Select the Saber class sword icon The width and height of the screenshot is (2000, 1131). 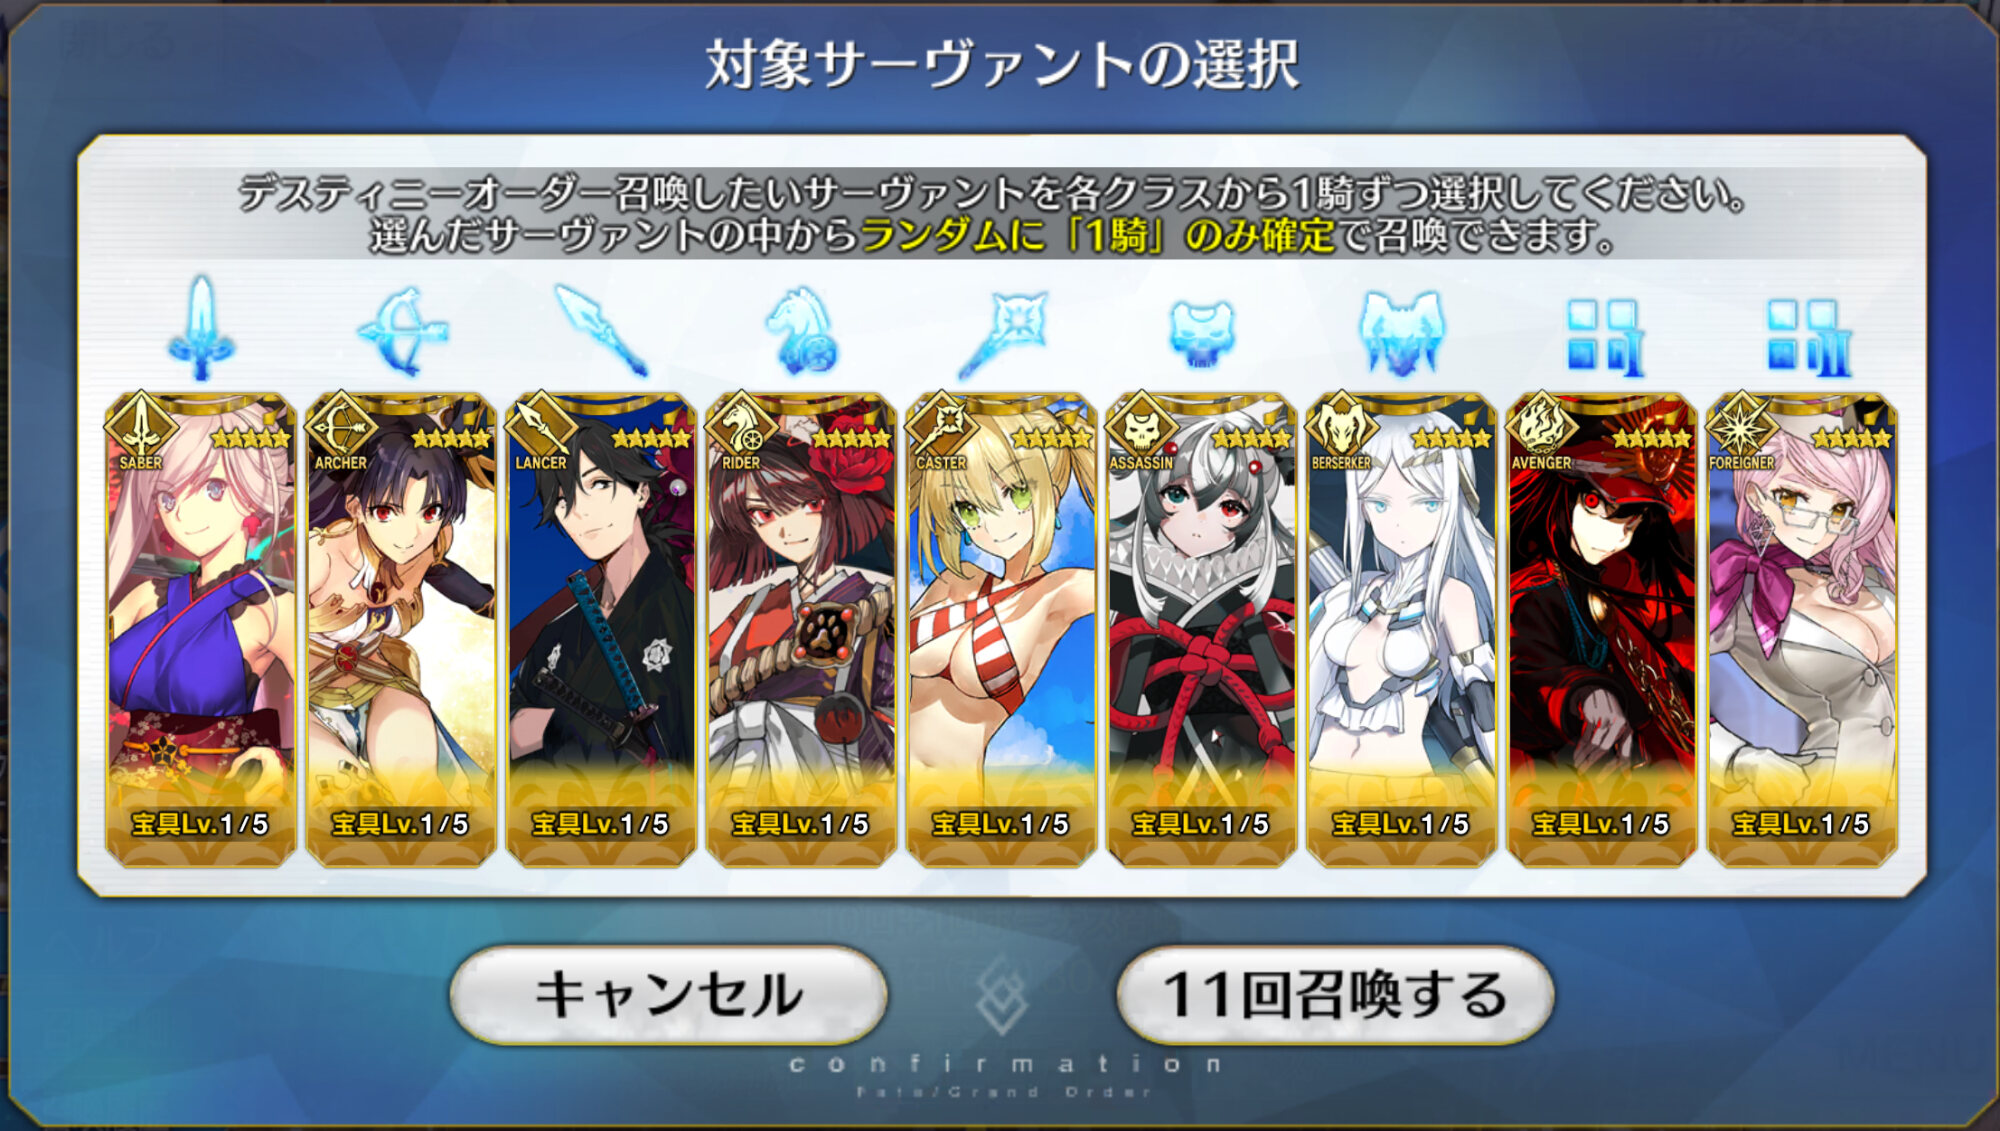[x=201, y=328]
